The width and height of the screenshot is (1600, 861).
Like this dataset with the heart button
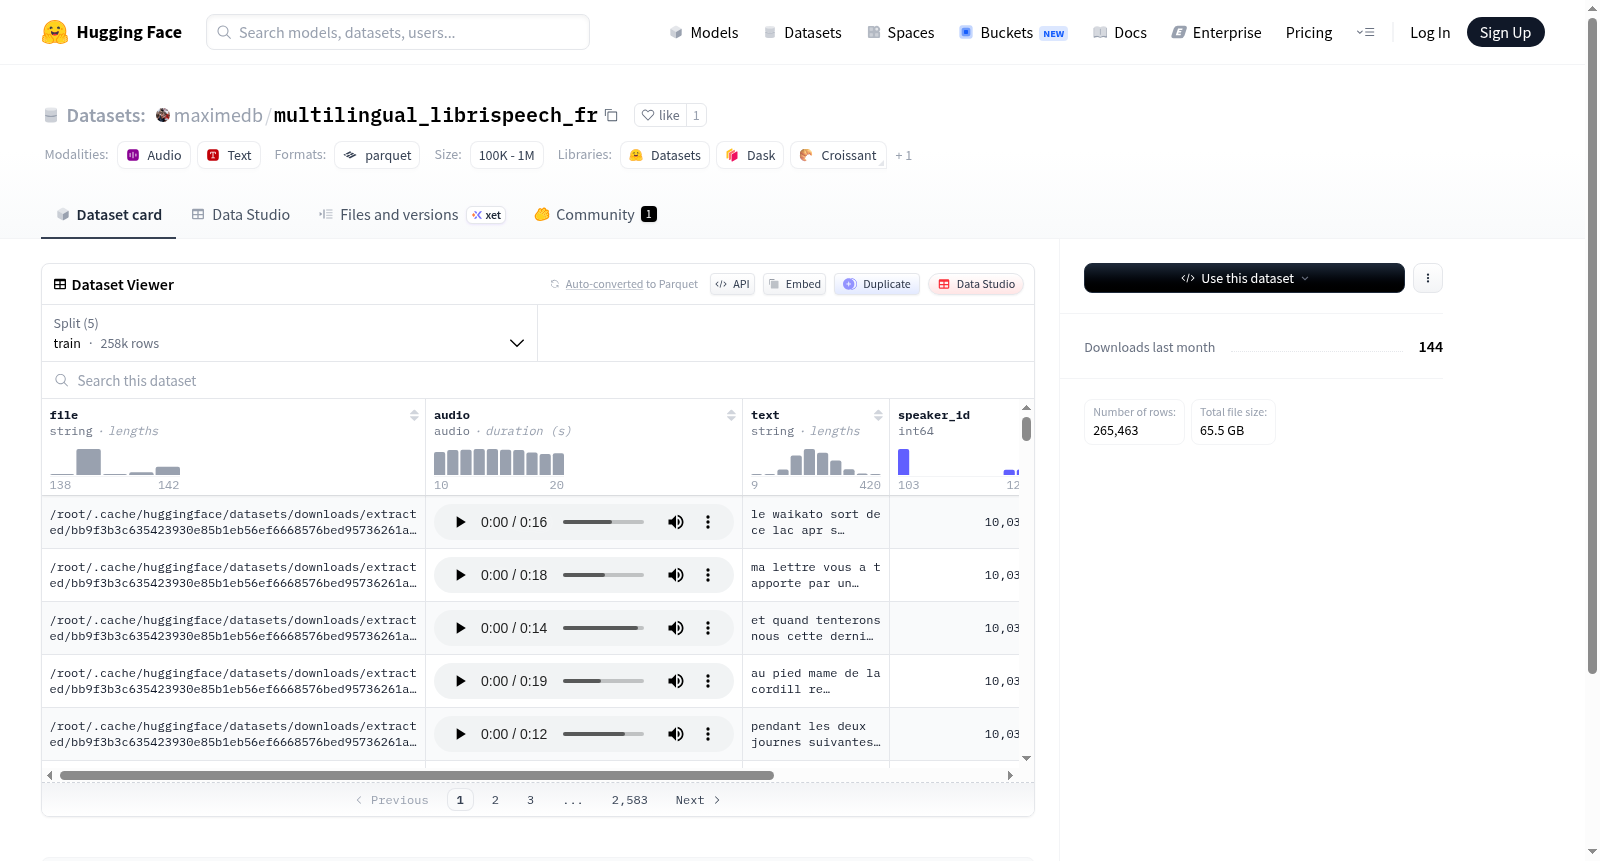coord(660,115)
